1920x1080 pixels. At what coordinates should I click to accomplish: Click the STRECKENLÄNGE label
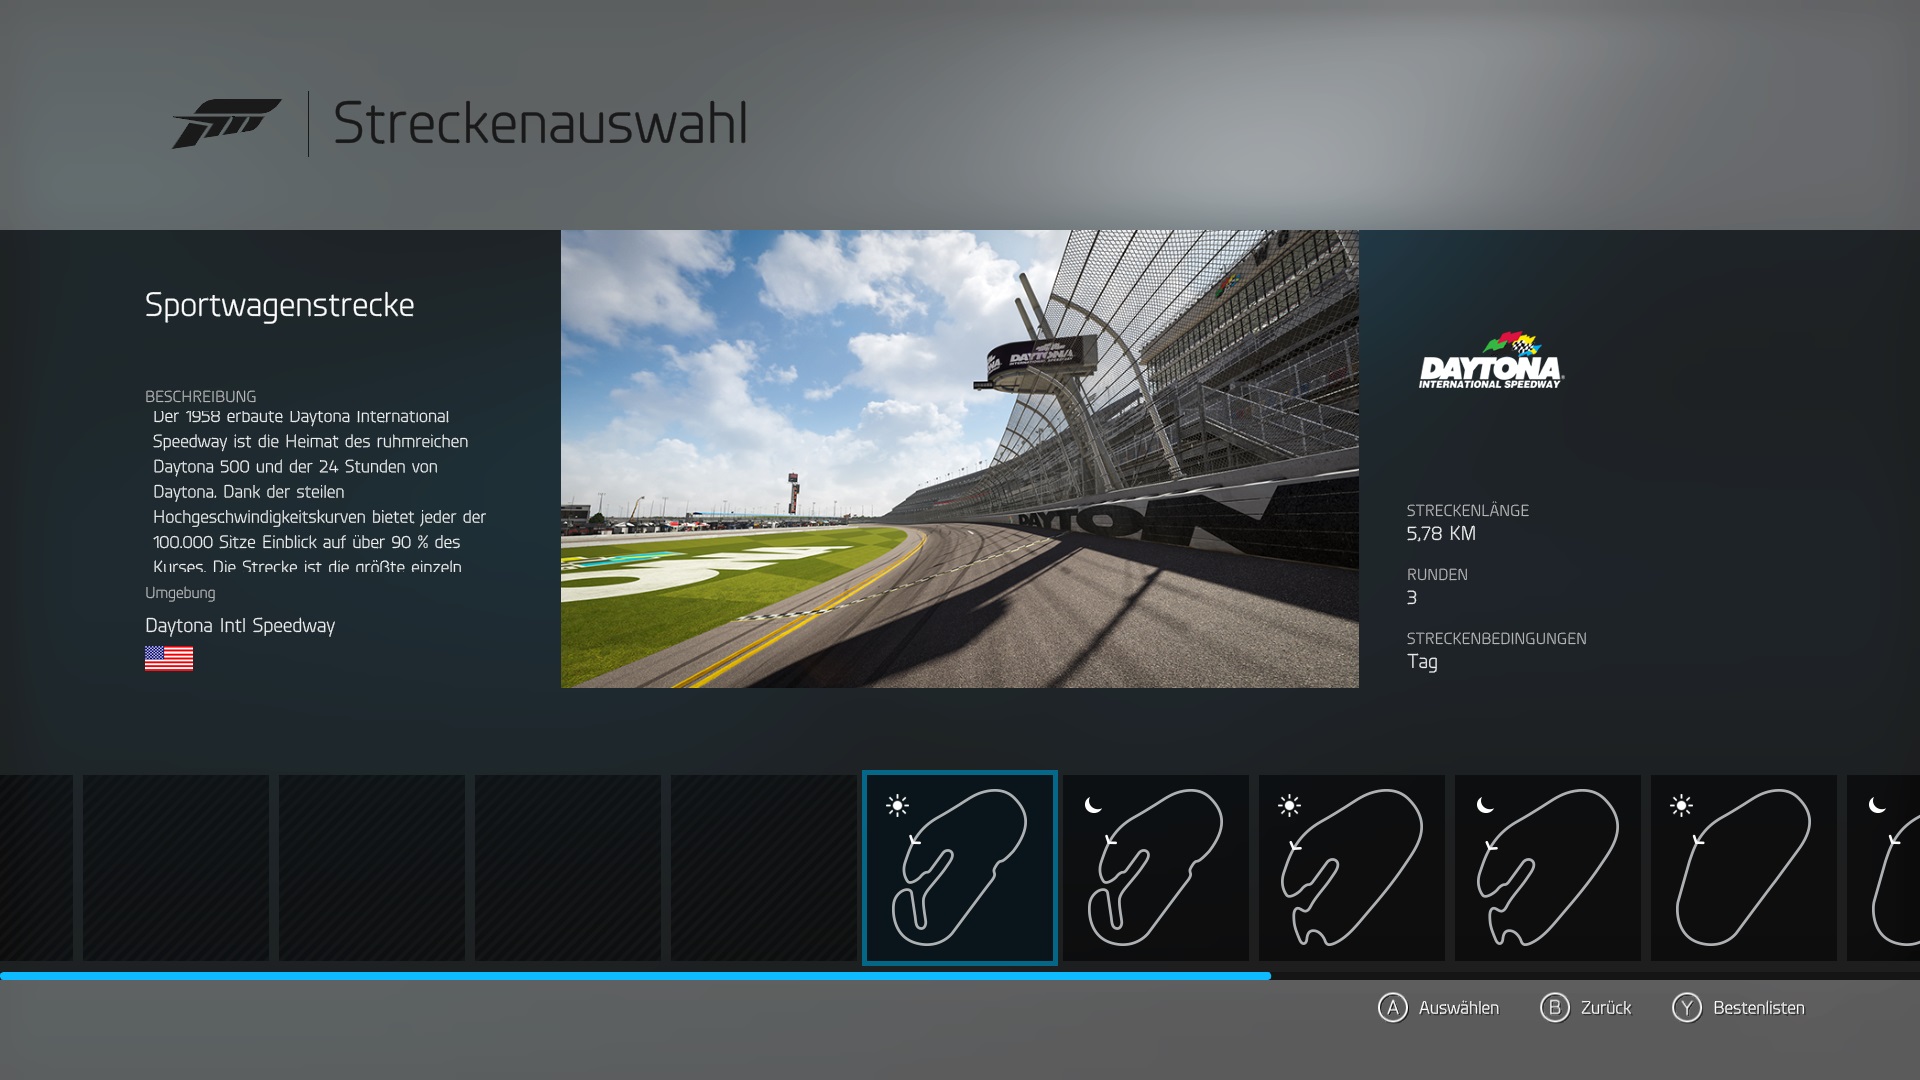(x=1467, y=511)
